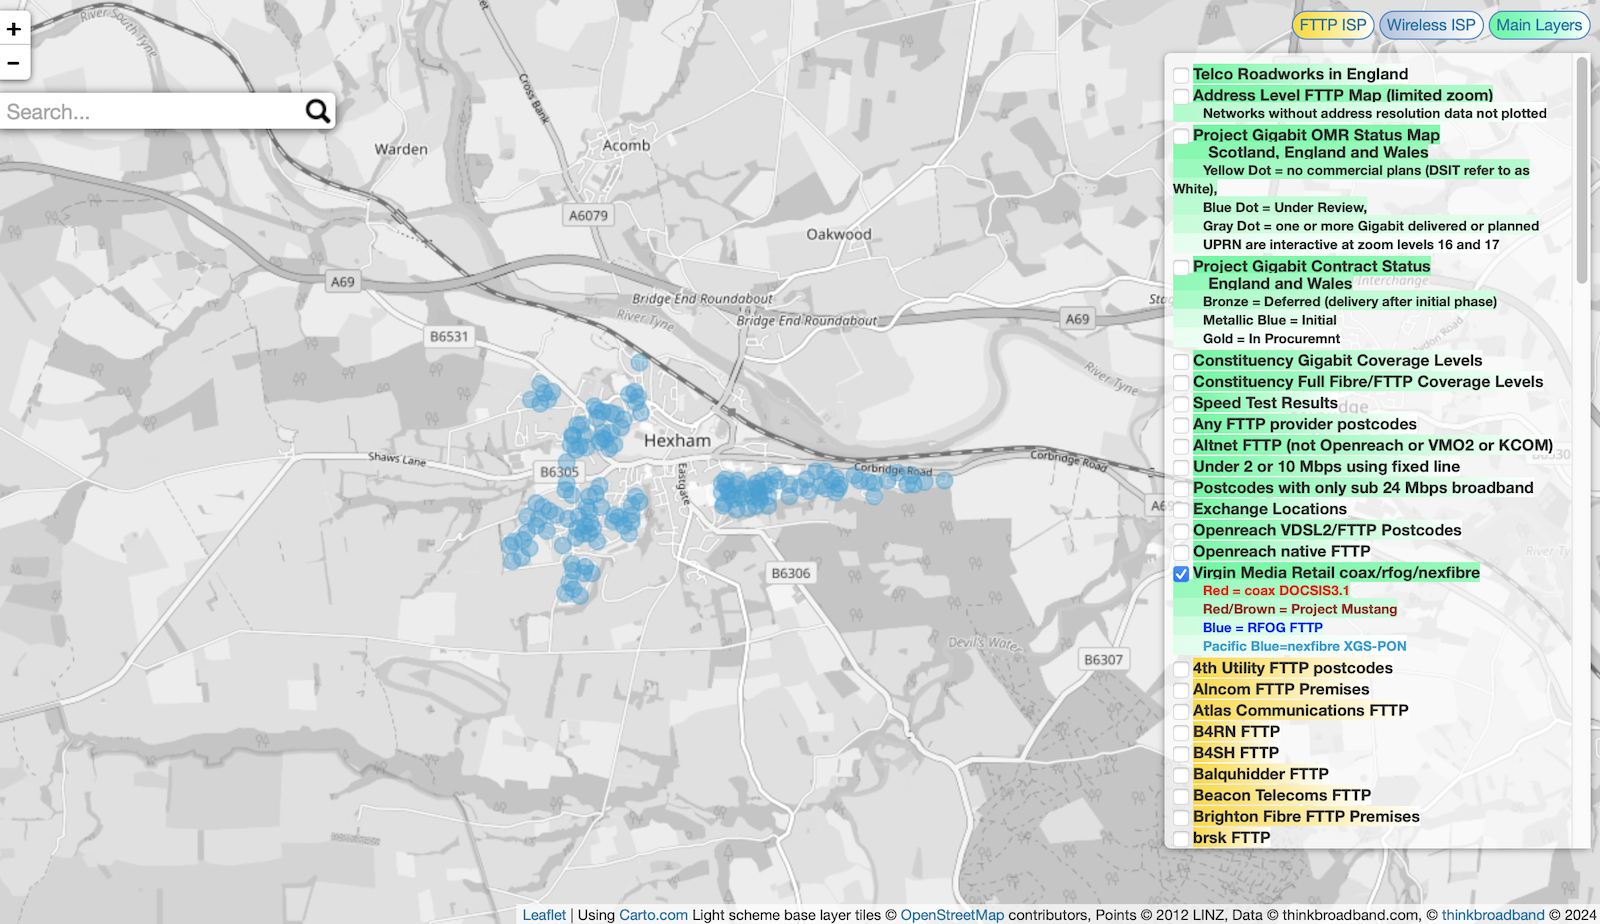Viewport: 1600px width, 924px height.
Task: Show Telco Roadworks in England
Action: tap(1181, 74)
